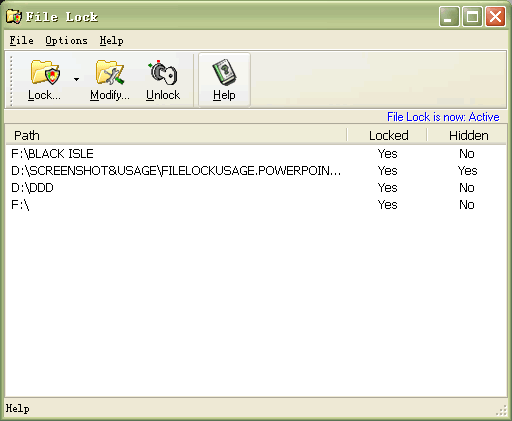The width and height of the screenshot is (512, 421).
Task: Click the window resize grip corner
Action: [x=501, y=410]
